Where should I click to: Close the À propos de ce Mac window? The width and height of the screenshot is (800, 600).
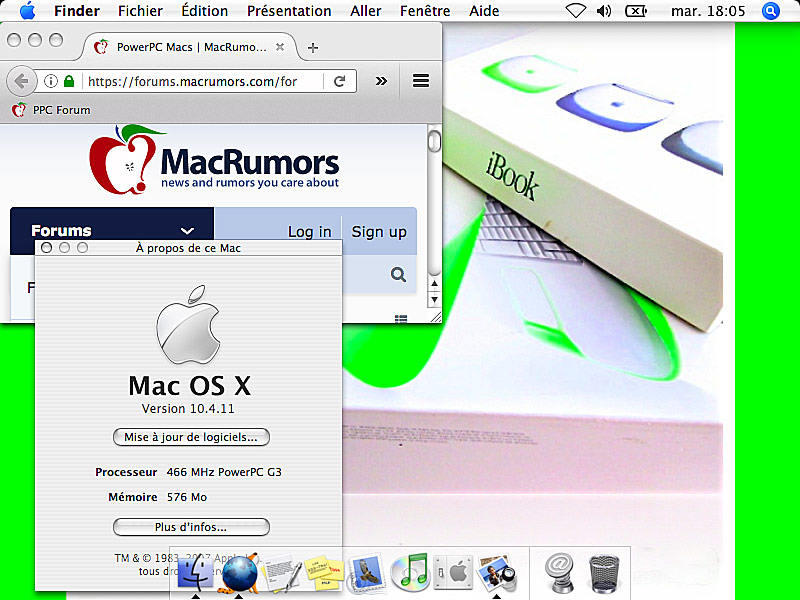click(x=46, y=248)
